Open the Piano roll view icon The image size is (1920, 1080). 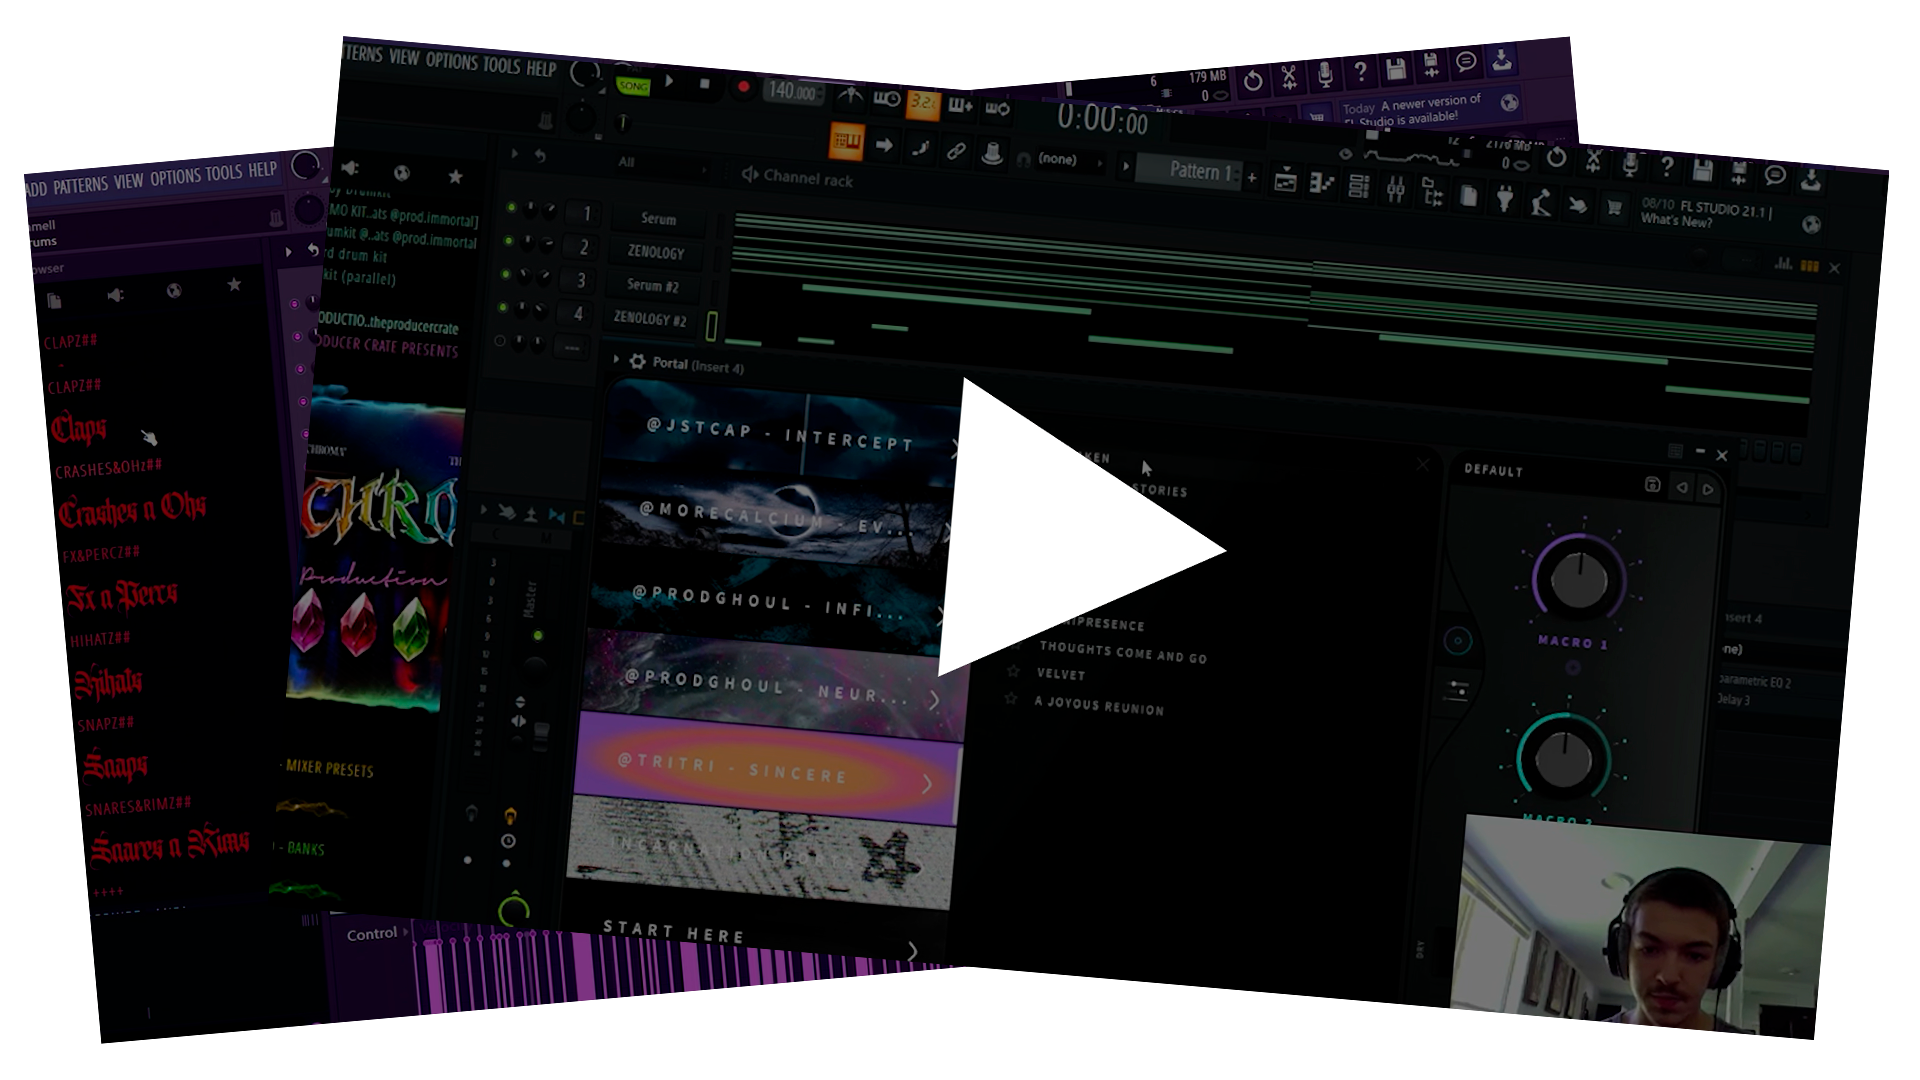[x=1321, y=183]
